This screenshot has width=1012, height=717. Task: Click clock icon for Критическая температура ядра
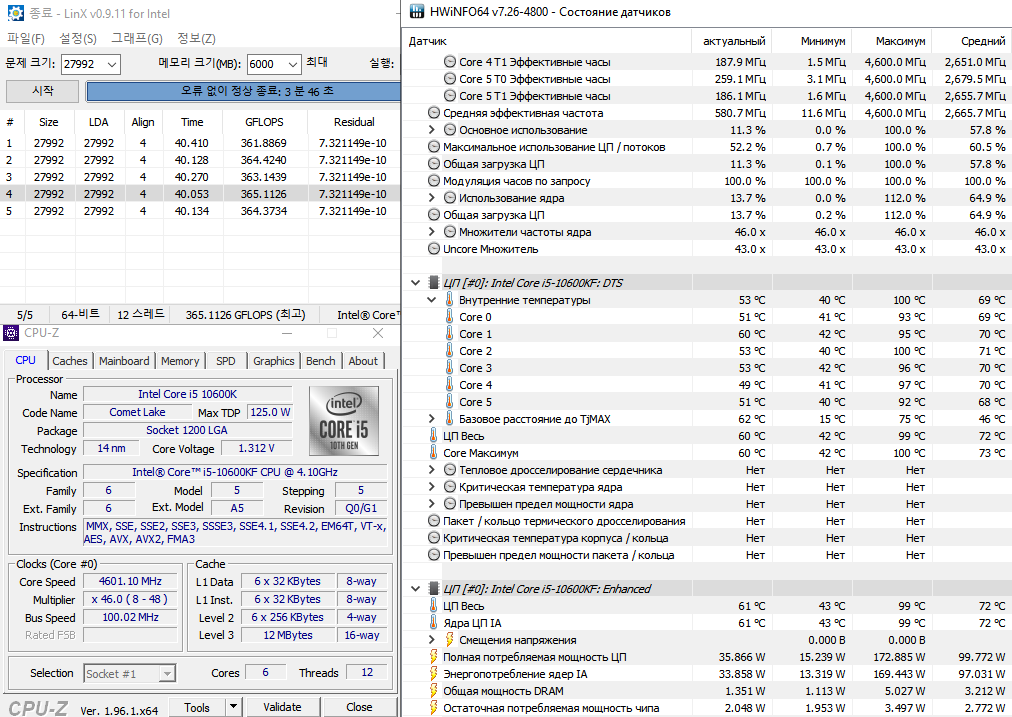coord(450,487)
